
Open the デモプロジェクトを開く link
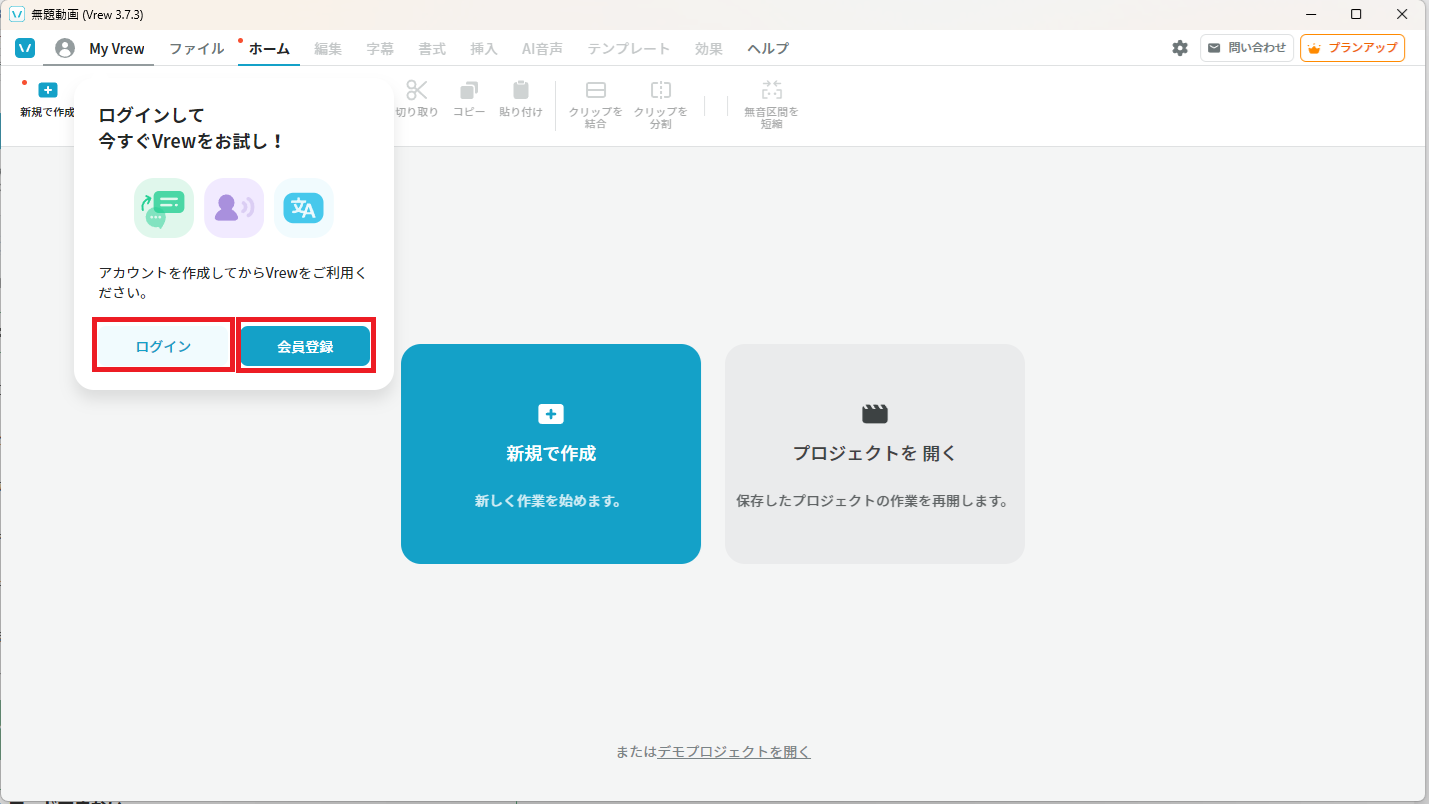coord(734,752)
